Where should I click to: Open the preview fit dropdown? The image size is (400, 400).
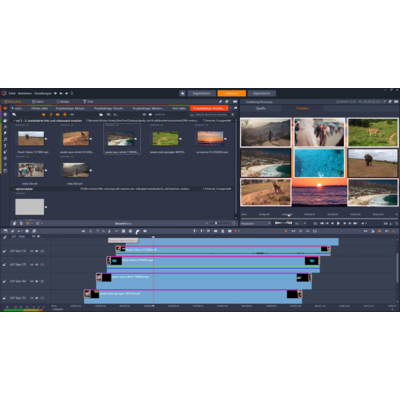(x=256, y=223)
